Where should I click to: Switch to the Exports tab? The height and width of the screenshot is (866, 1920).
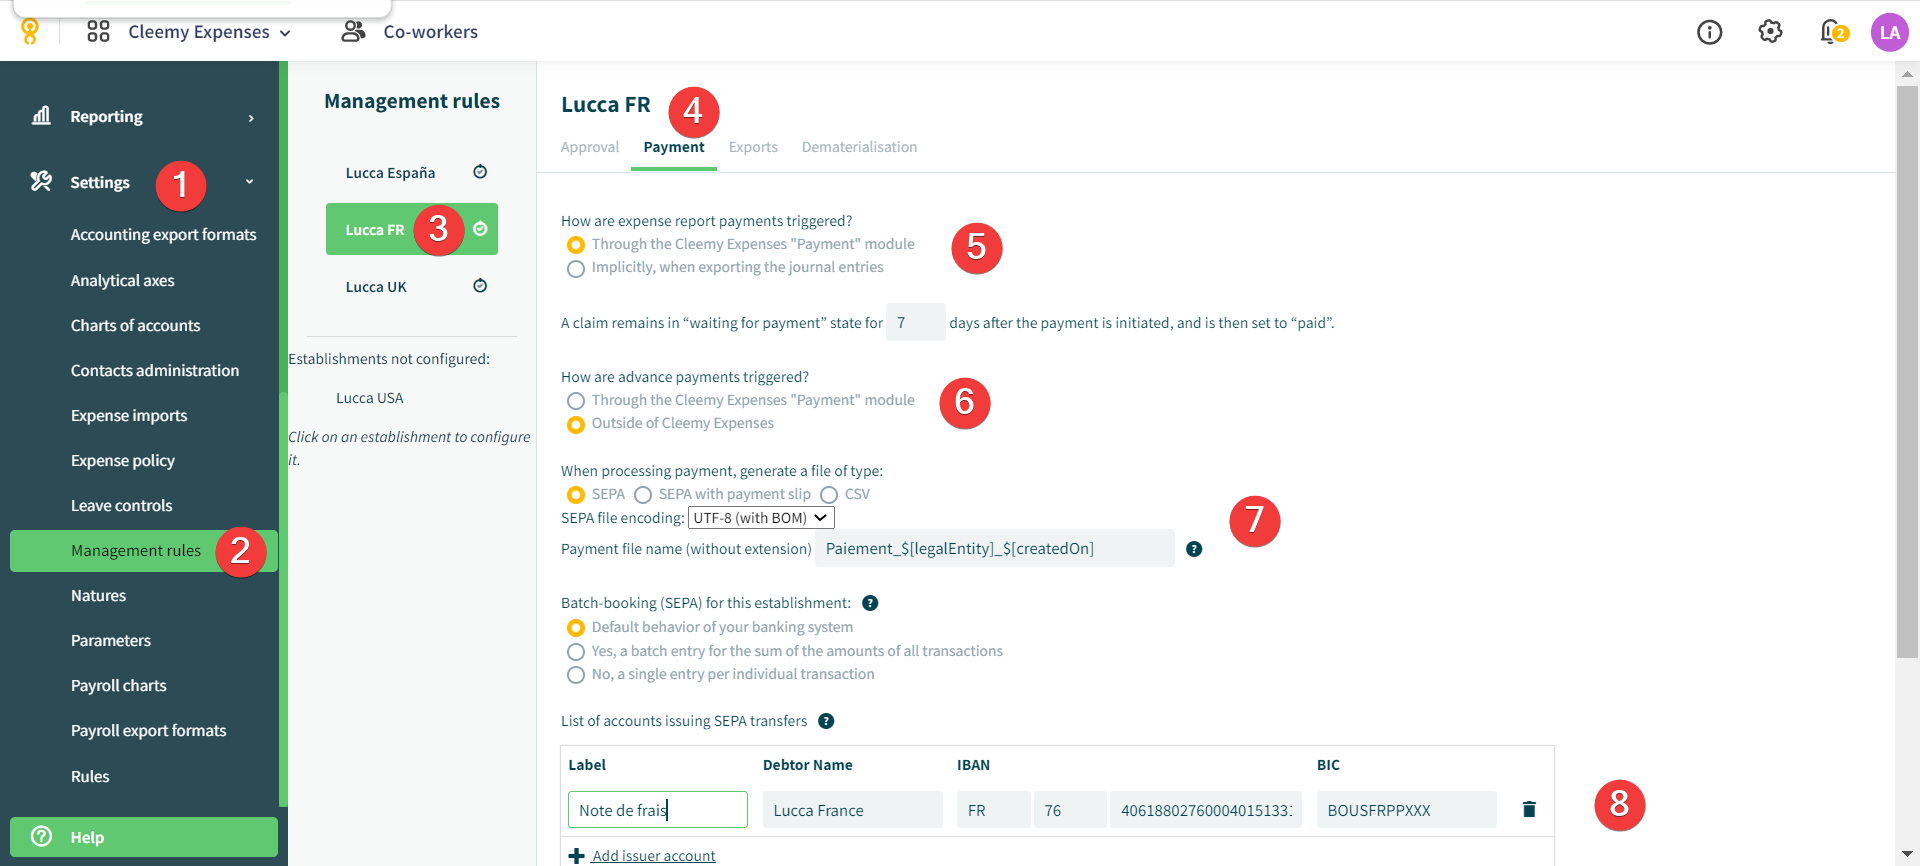tap(753, 147)
